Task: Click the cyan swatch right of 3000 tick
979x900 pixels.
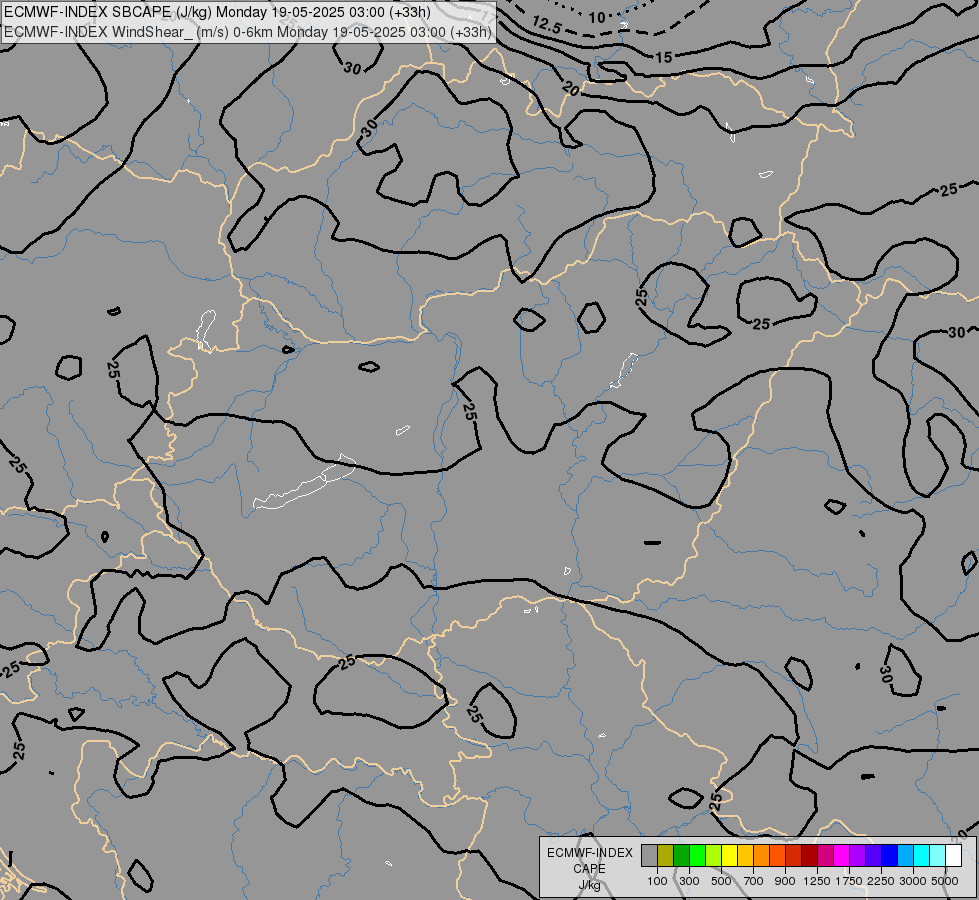Action: coord(922,855)
